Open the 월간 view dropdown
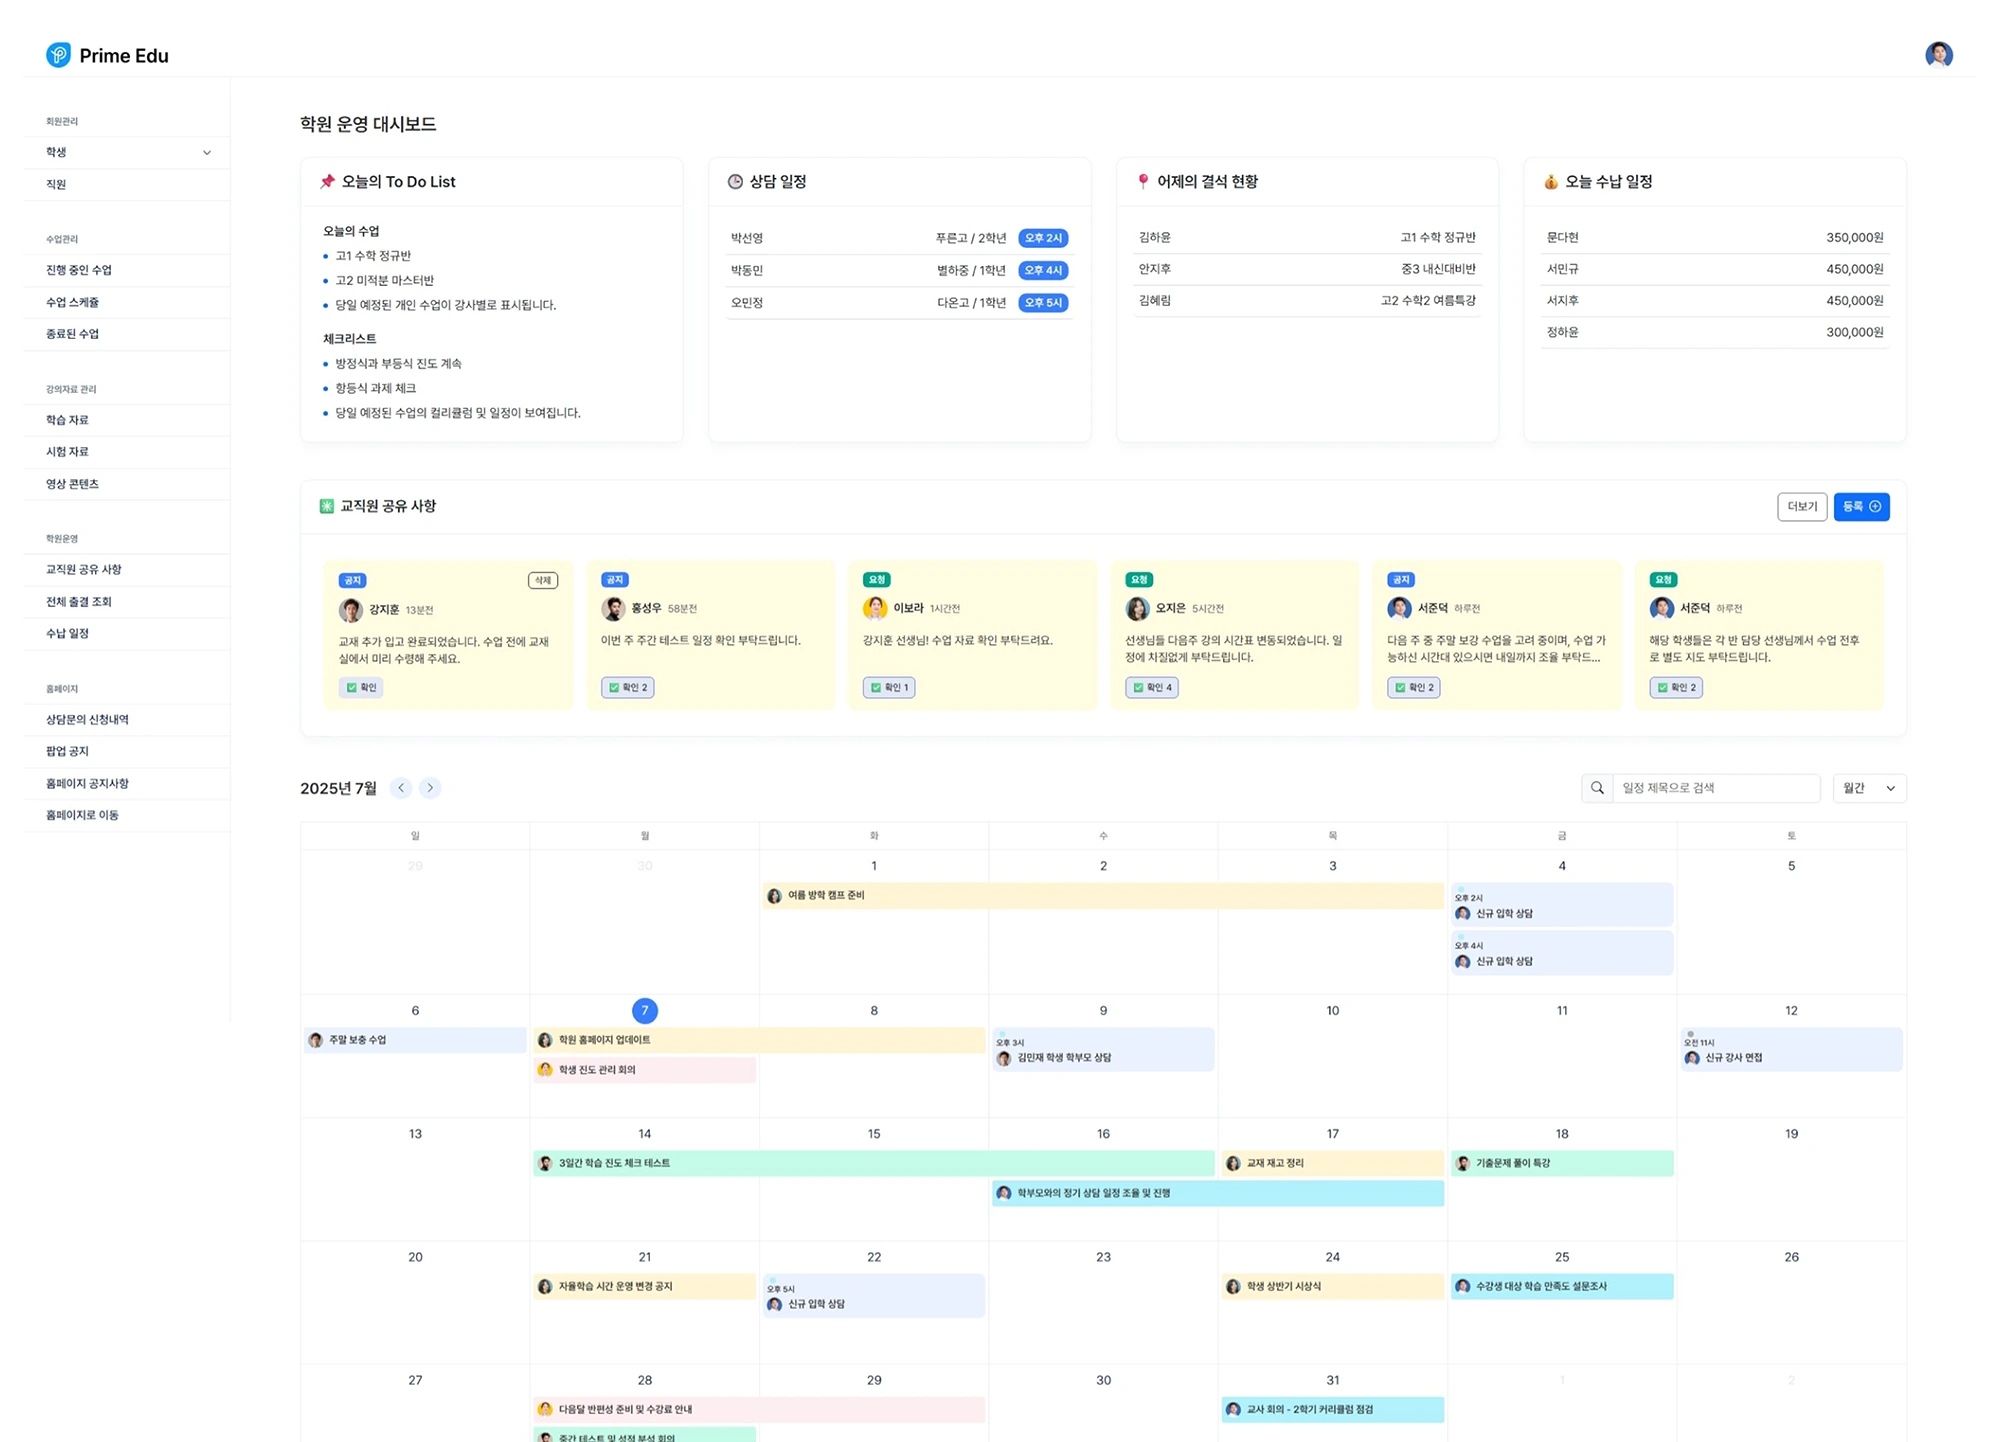The width and height of the screenshot is (2000, 1442). (1869, 788)
